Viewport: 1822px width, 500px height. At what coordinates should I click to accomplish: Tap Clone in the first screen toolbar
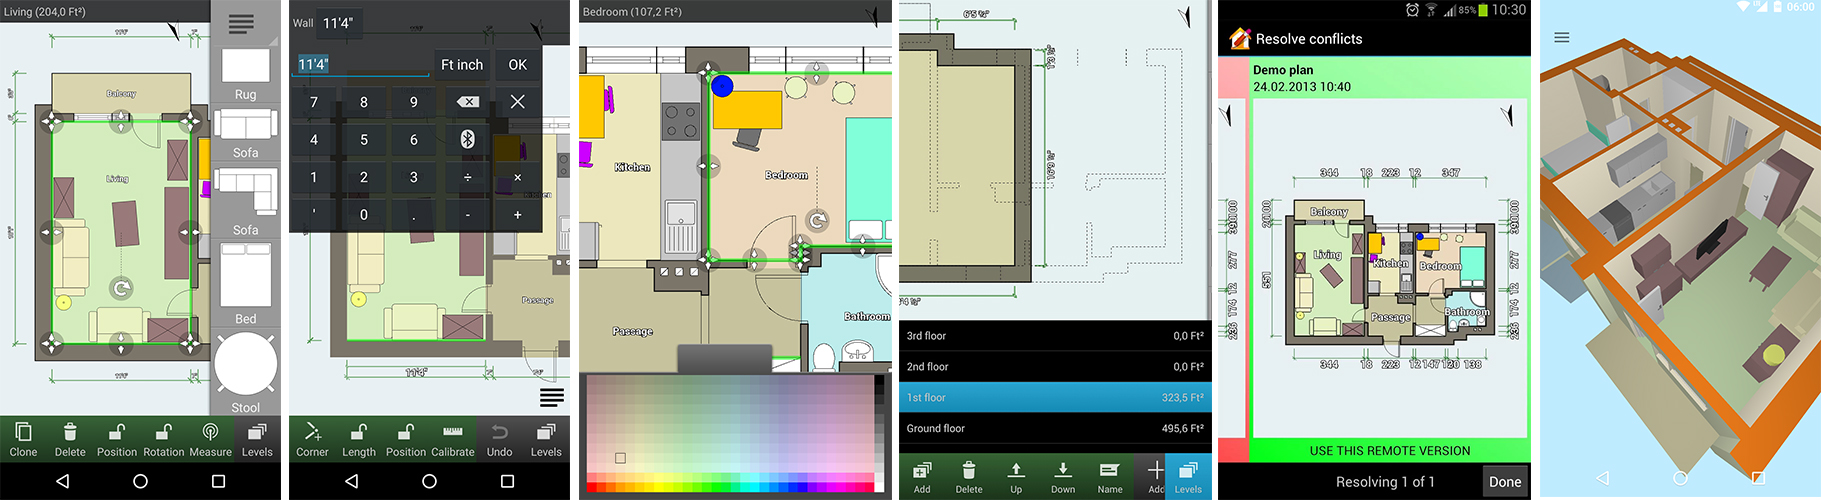click(23, 439)
